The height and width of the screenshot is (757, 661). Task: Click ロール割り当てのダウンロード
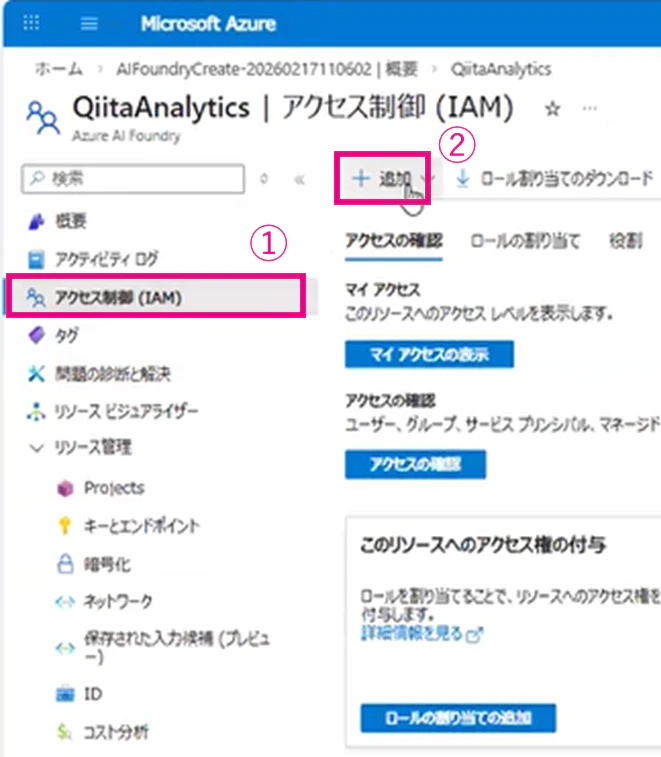click(x=566, y=179)
